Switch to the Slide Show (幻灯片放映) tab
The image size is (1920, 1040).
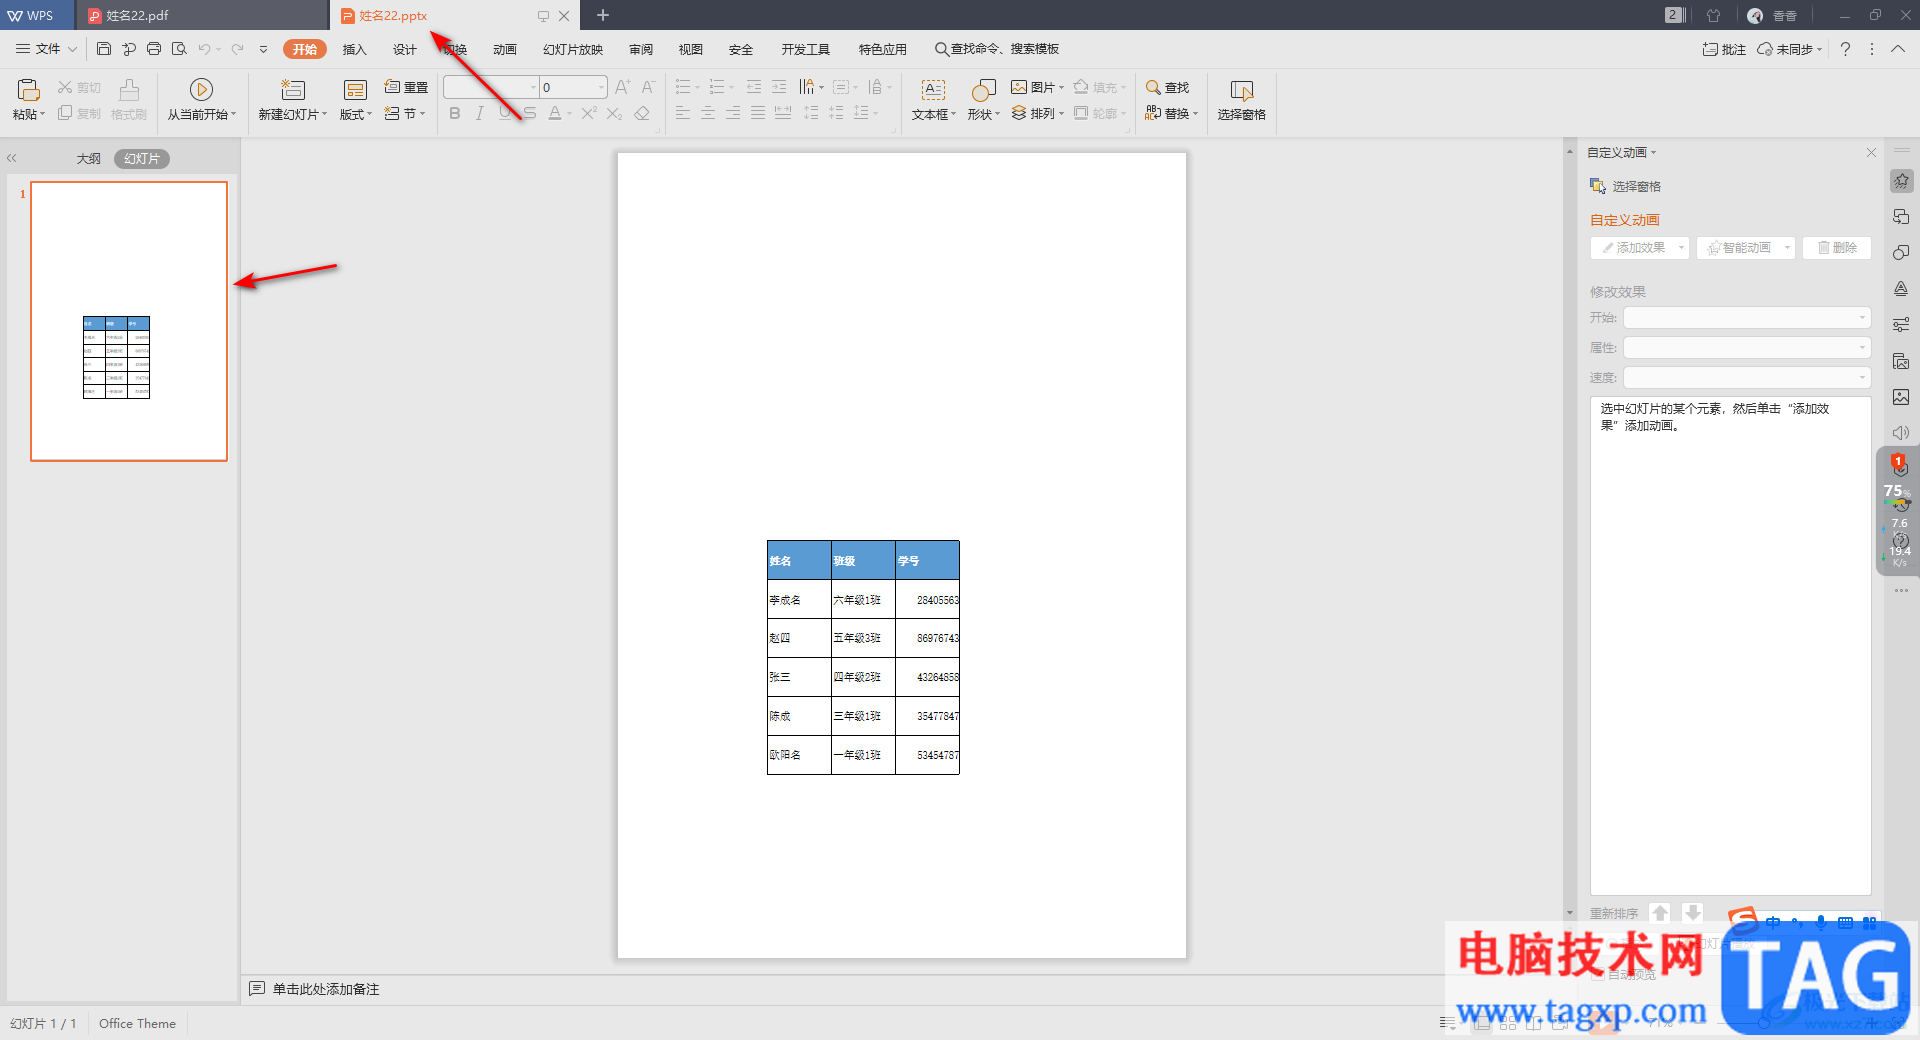(x=573, y=49)
